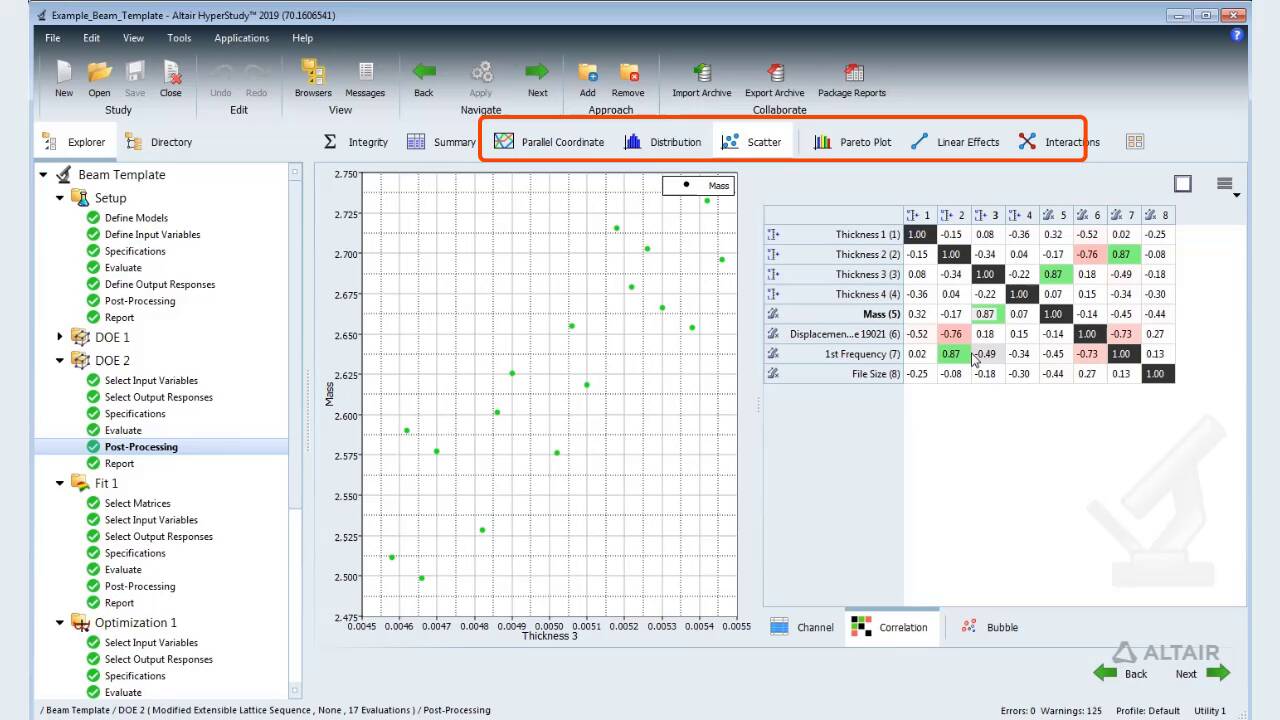
Task: Open the Linear Effects tab
Action: tap(955, 142)
